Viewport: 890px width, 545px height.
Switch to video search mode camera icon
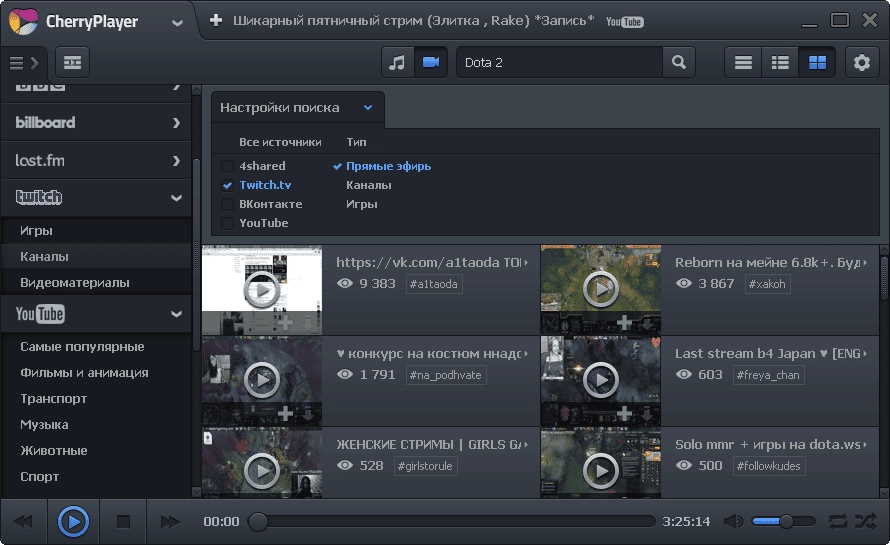[431, 62]
